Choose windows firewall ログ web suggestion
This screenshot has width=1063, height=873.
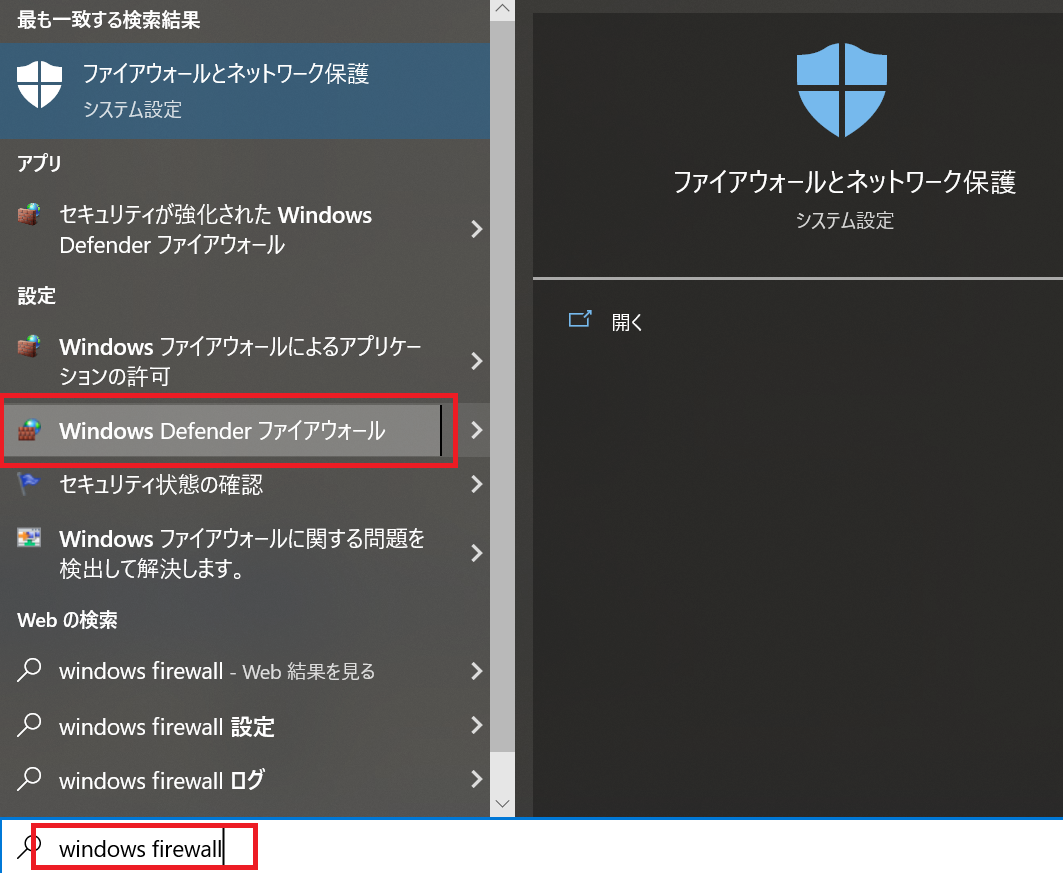(230, 780)
